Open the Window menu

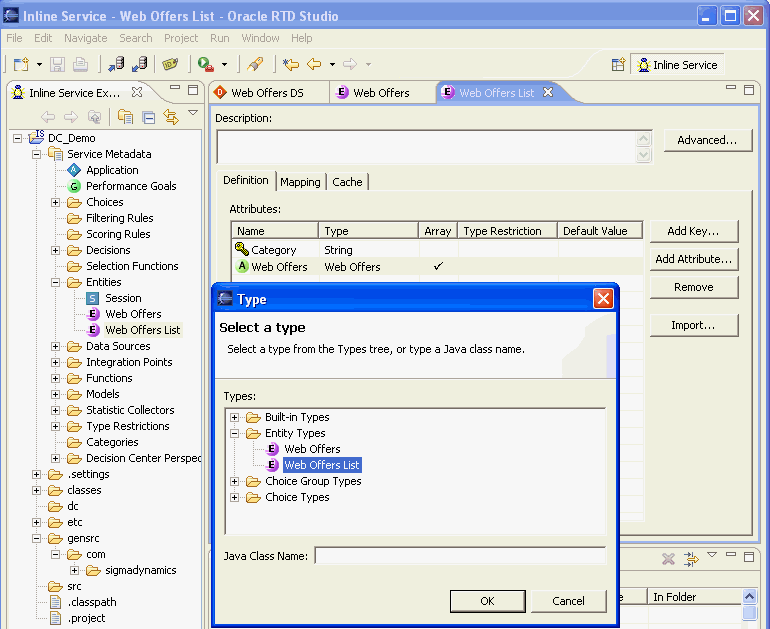tap(260, 38)
